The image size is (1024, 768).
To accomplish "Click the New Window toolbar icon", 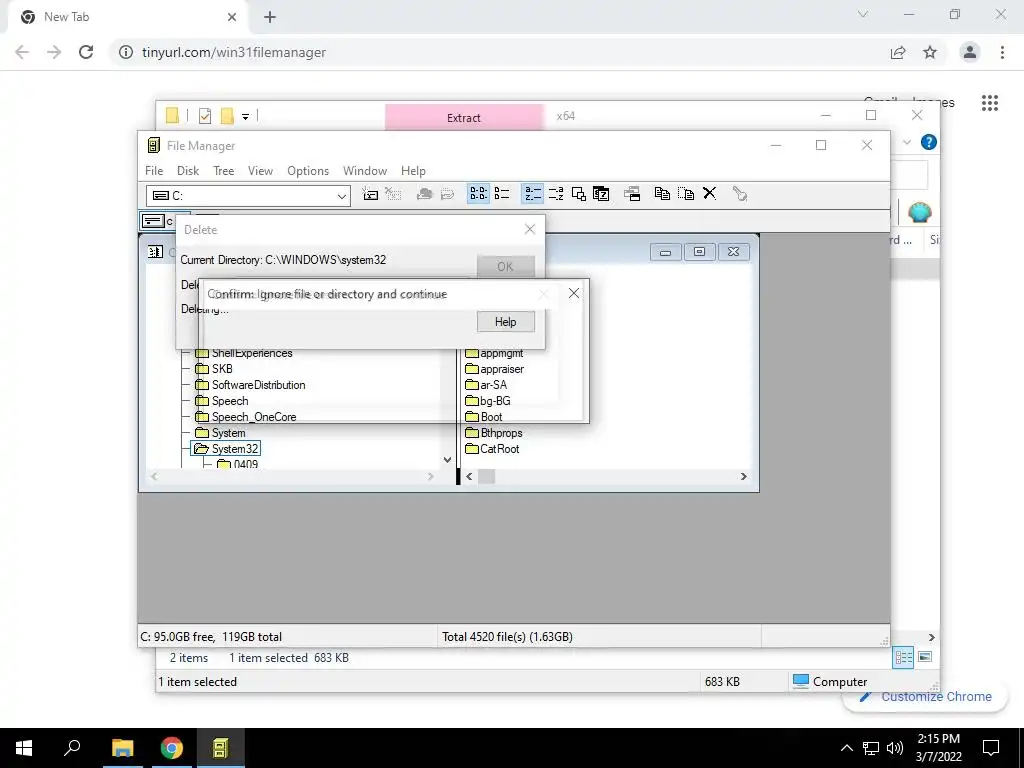I will 632,194.
